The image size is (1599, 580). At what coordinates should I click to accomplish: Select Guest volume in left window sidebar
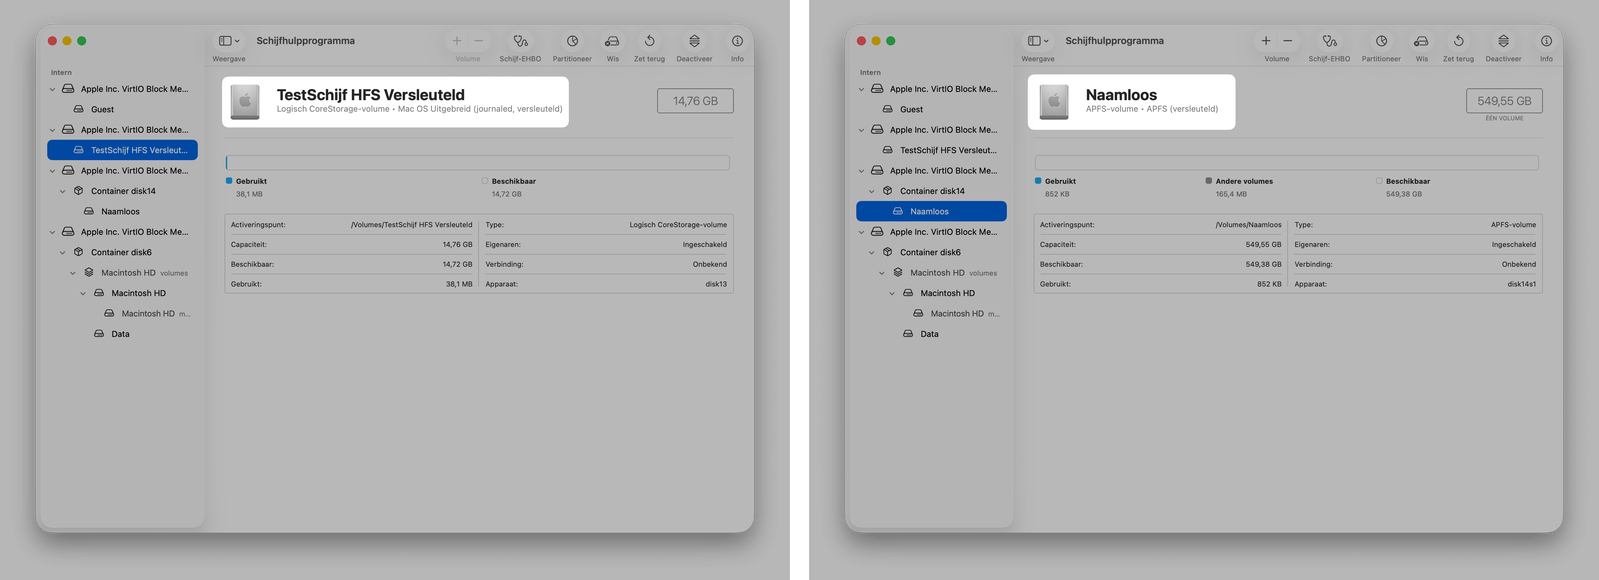pos(122,109)
